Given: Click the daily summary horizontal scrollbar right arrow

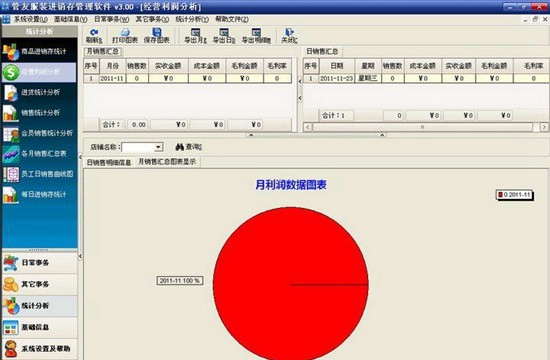Looking at the screenshot, I should tap(544, 127).
